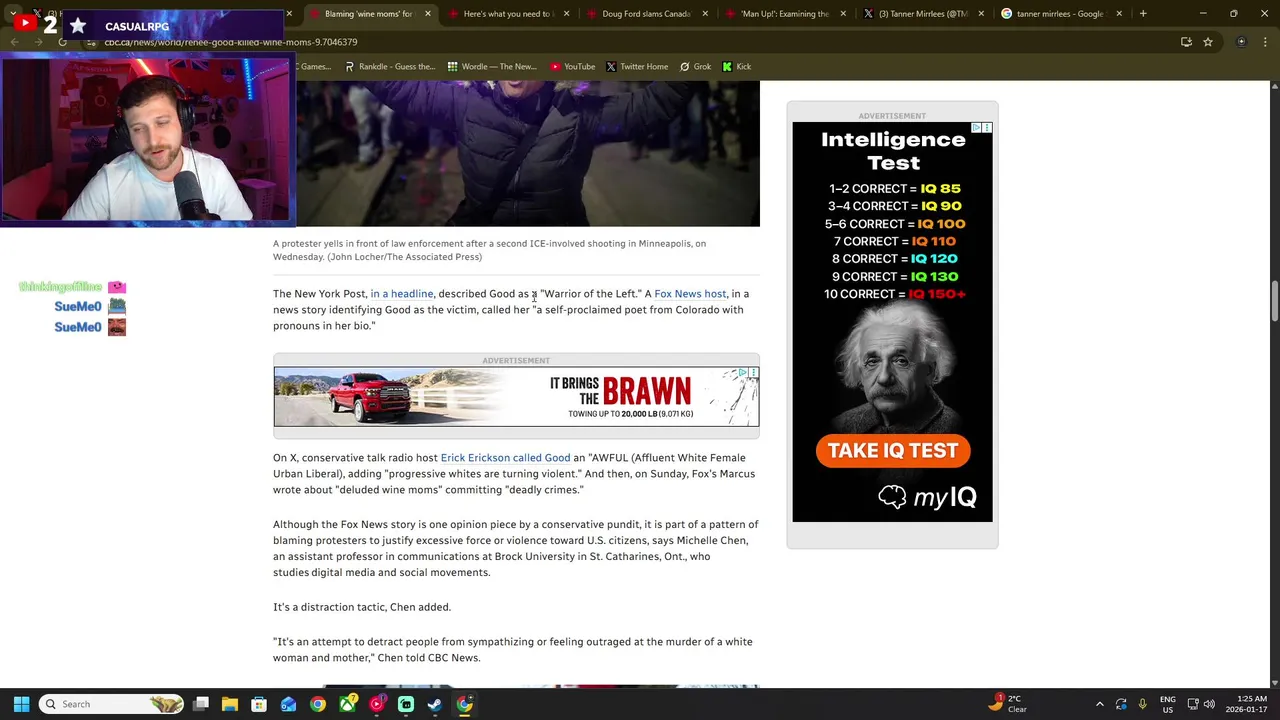1280x720 pixels.
Task: Open the "in a headline" link
Action: (402, 294)
